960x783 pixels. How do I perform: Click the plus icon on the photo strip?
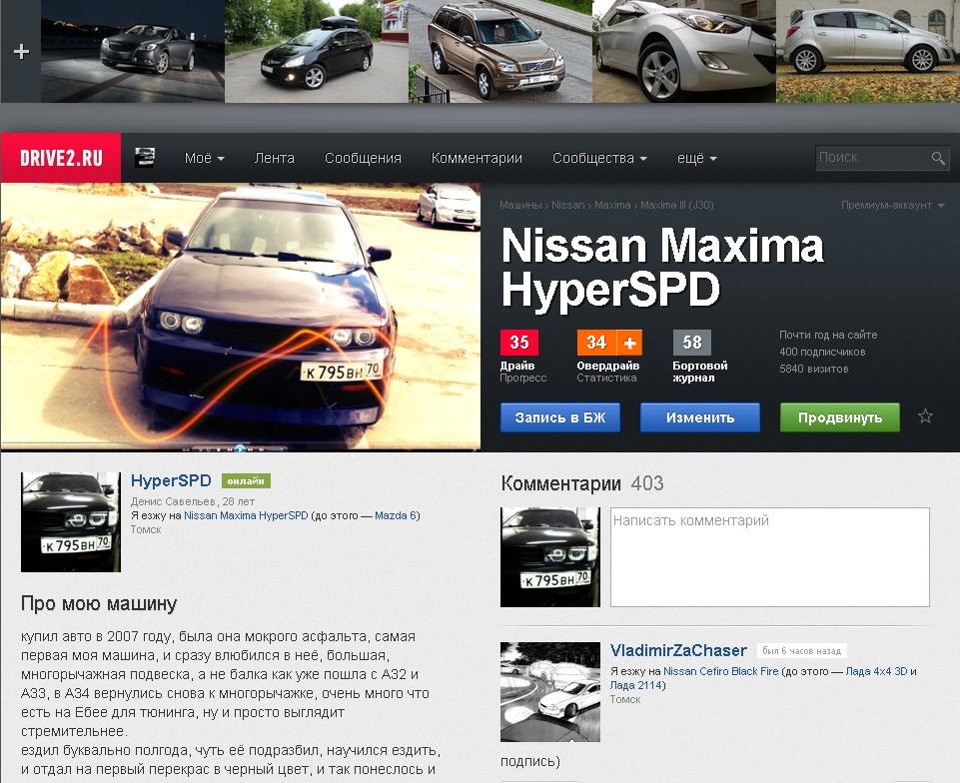(21, 51)
